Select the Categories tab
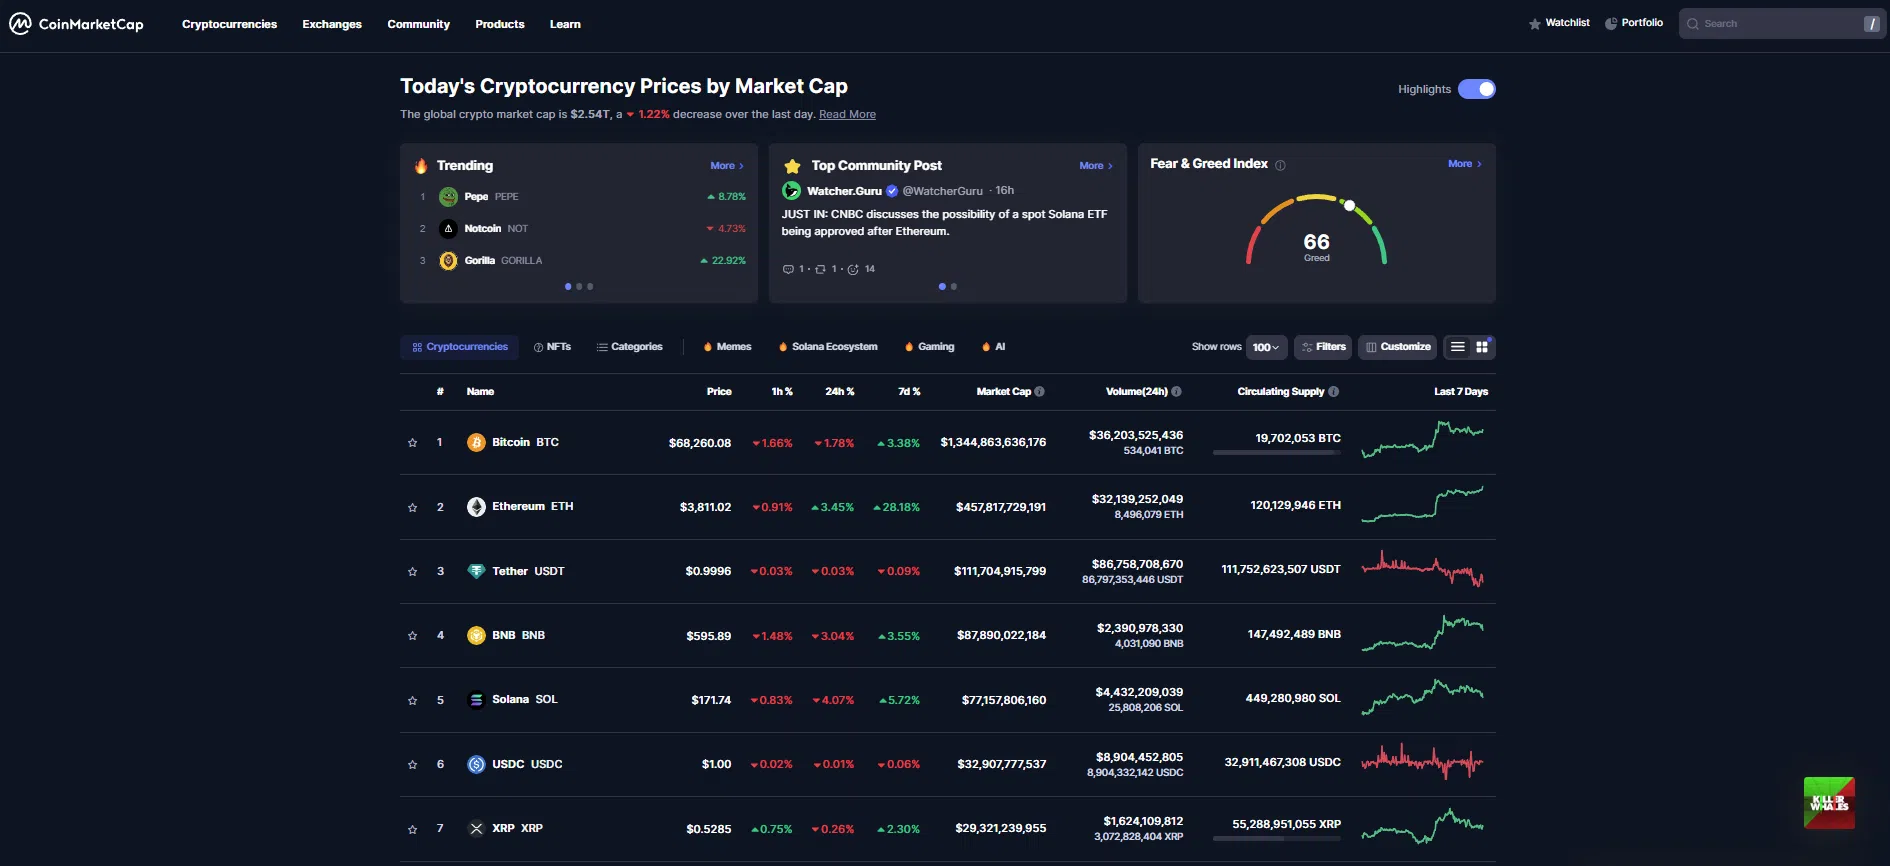Image resolution: width=1890 pixels, height=866 pixels. (x=629, y=347)
